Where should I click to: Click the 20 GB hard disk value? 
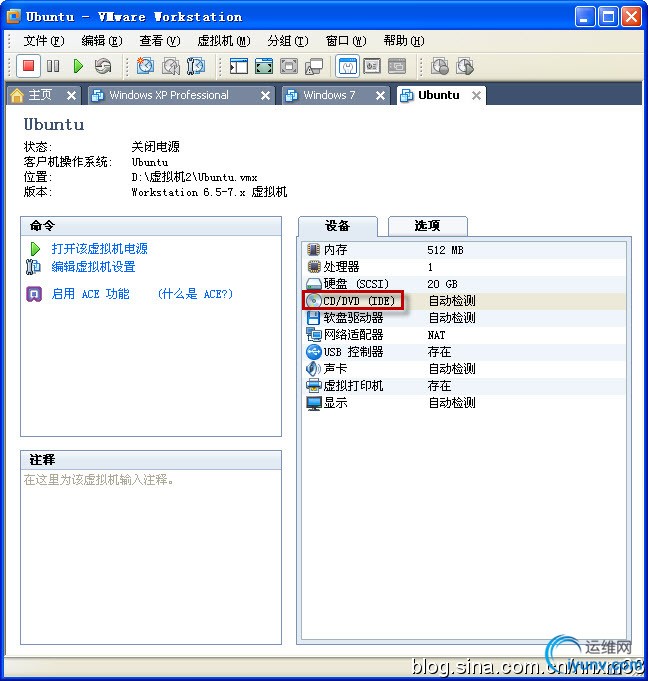(442, 284)
